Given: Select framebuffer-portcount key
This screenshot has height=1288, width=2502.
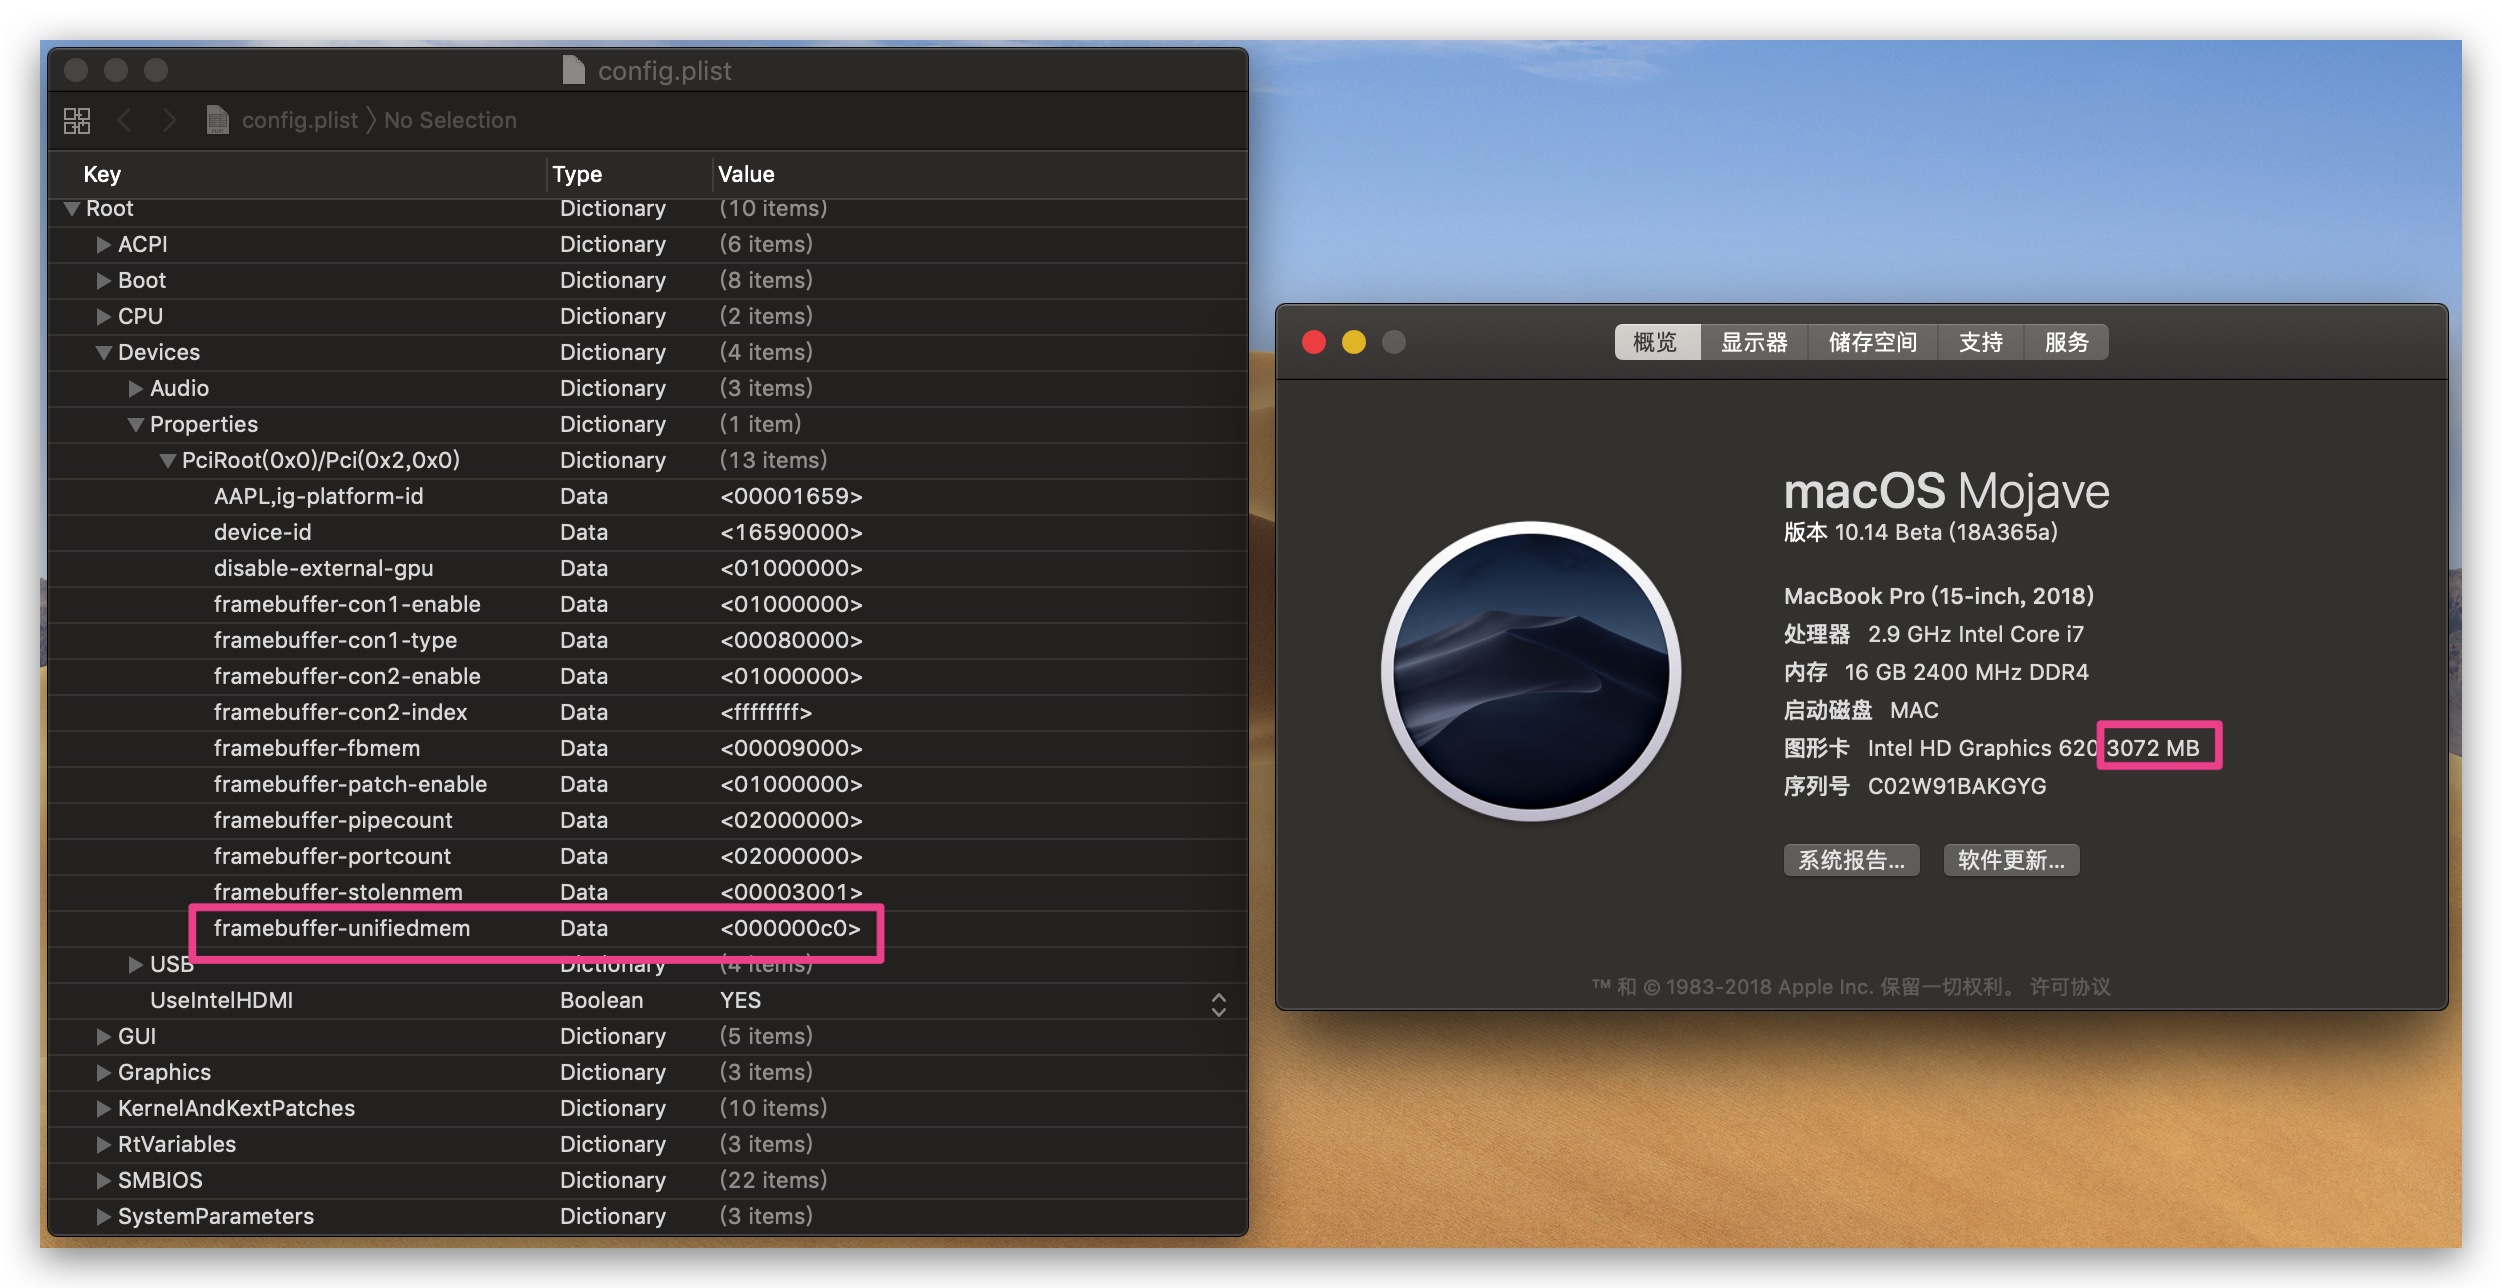Looking at the screenshot, I should pos(332,857).
